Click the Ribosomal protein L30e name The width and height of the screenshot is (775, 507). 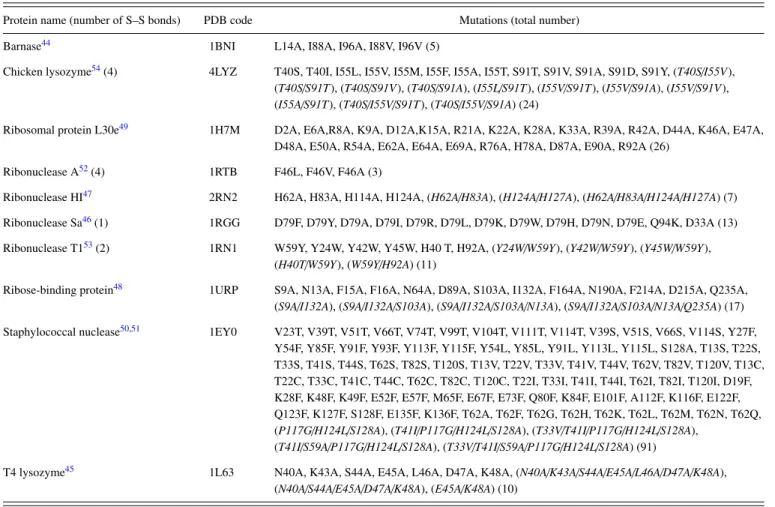pos(61,130)
